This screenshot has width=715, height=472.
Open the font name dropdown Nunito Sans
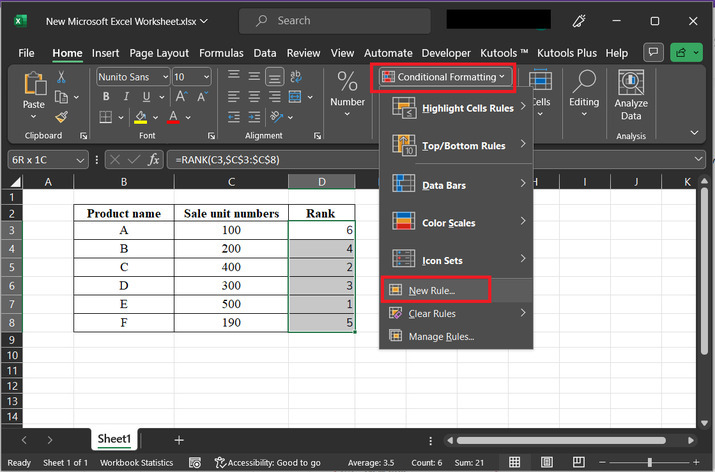click(x=131, y=76)
